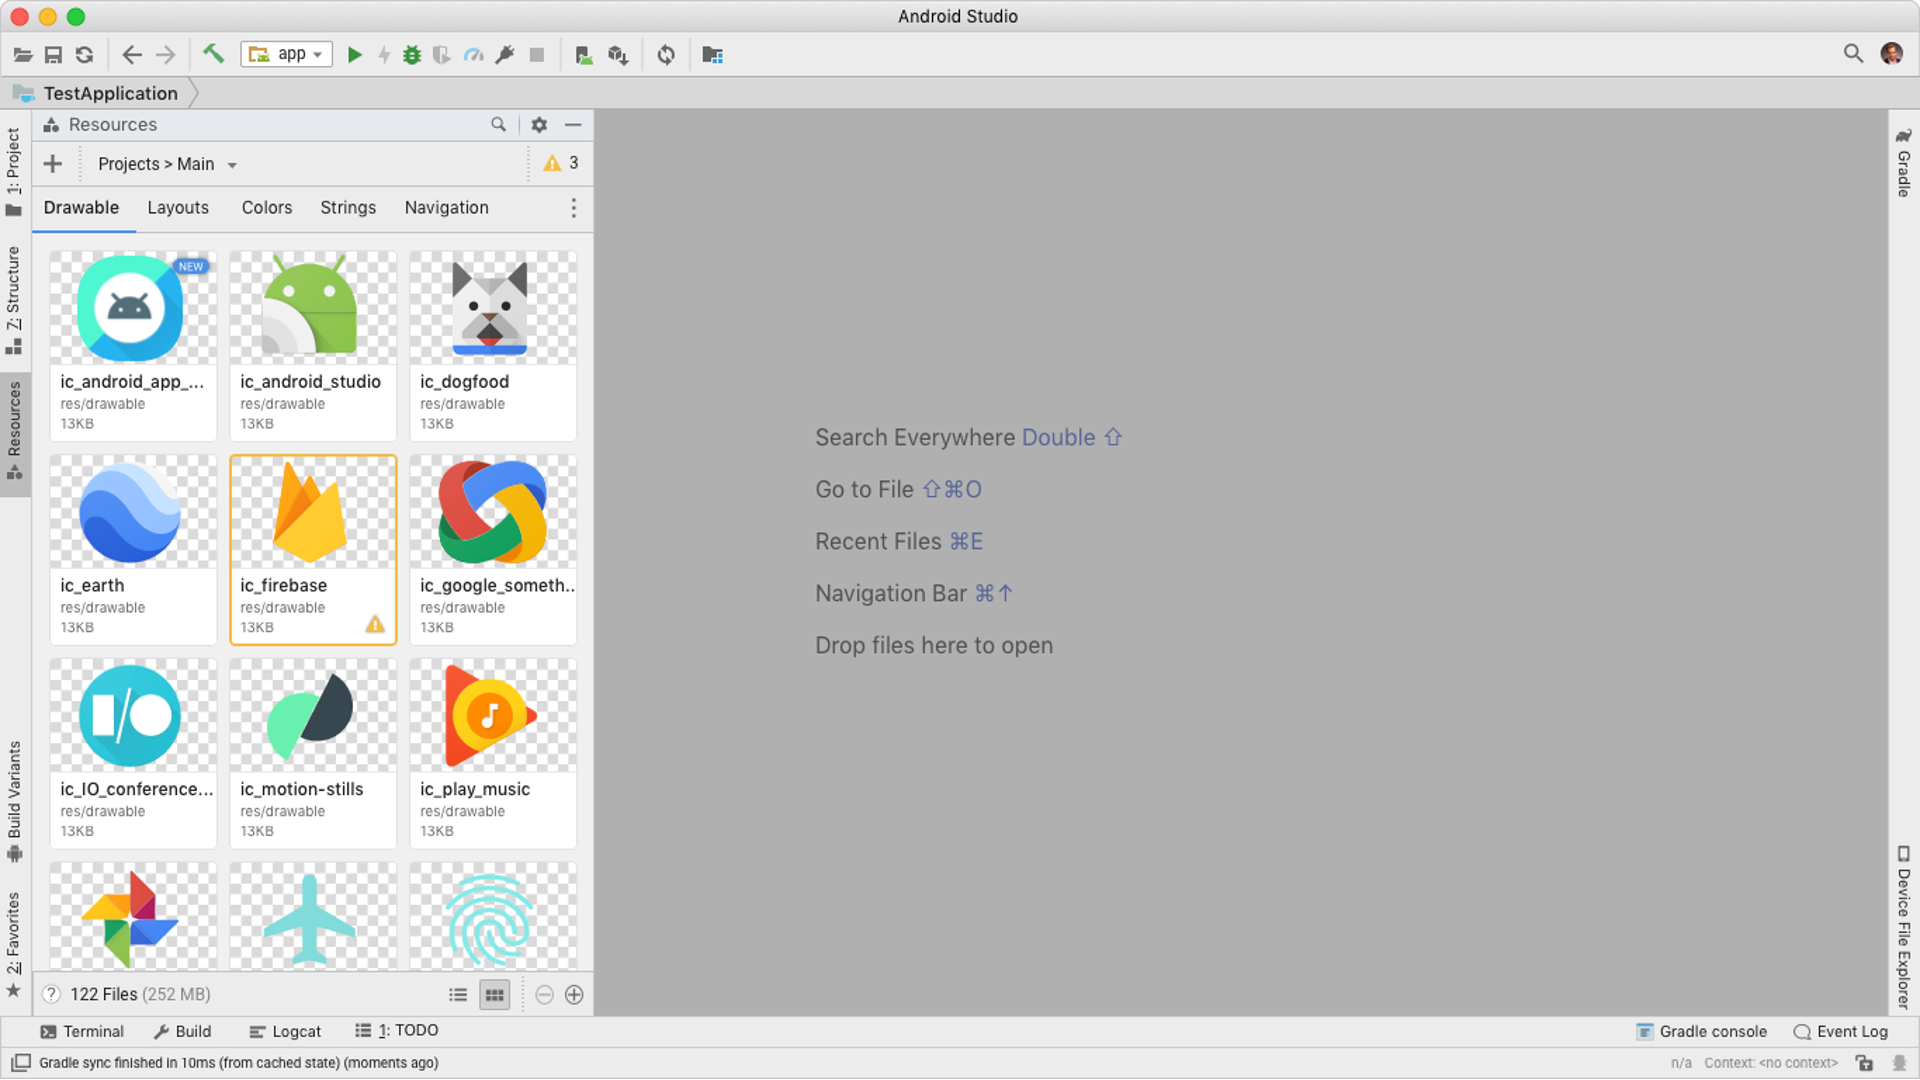Click the Debug app bug icon
1920x1080 pixels.
click(x=412, y=55)
